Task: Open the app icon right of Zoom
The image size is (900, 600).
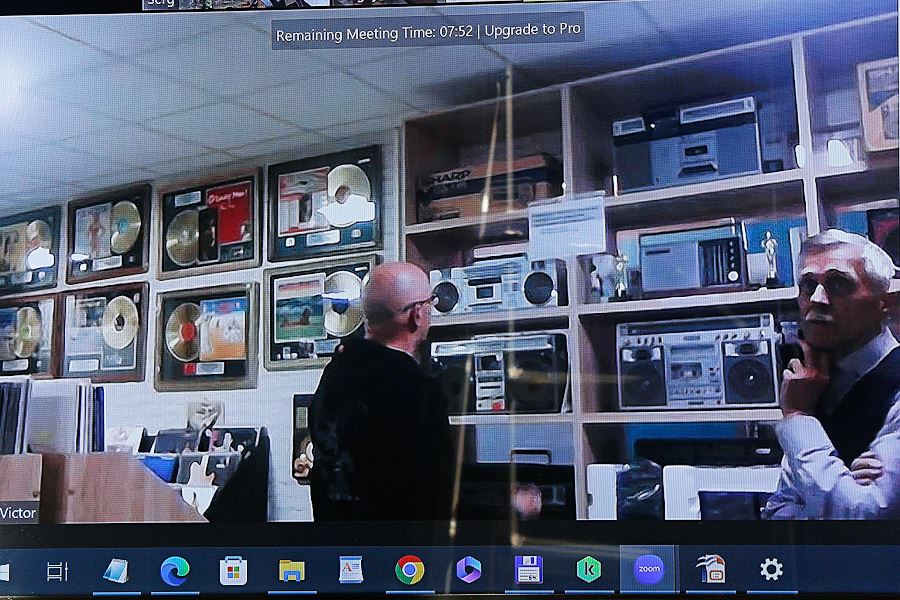Action: 711,568
